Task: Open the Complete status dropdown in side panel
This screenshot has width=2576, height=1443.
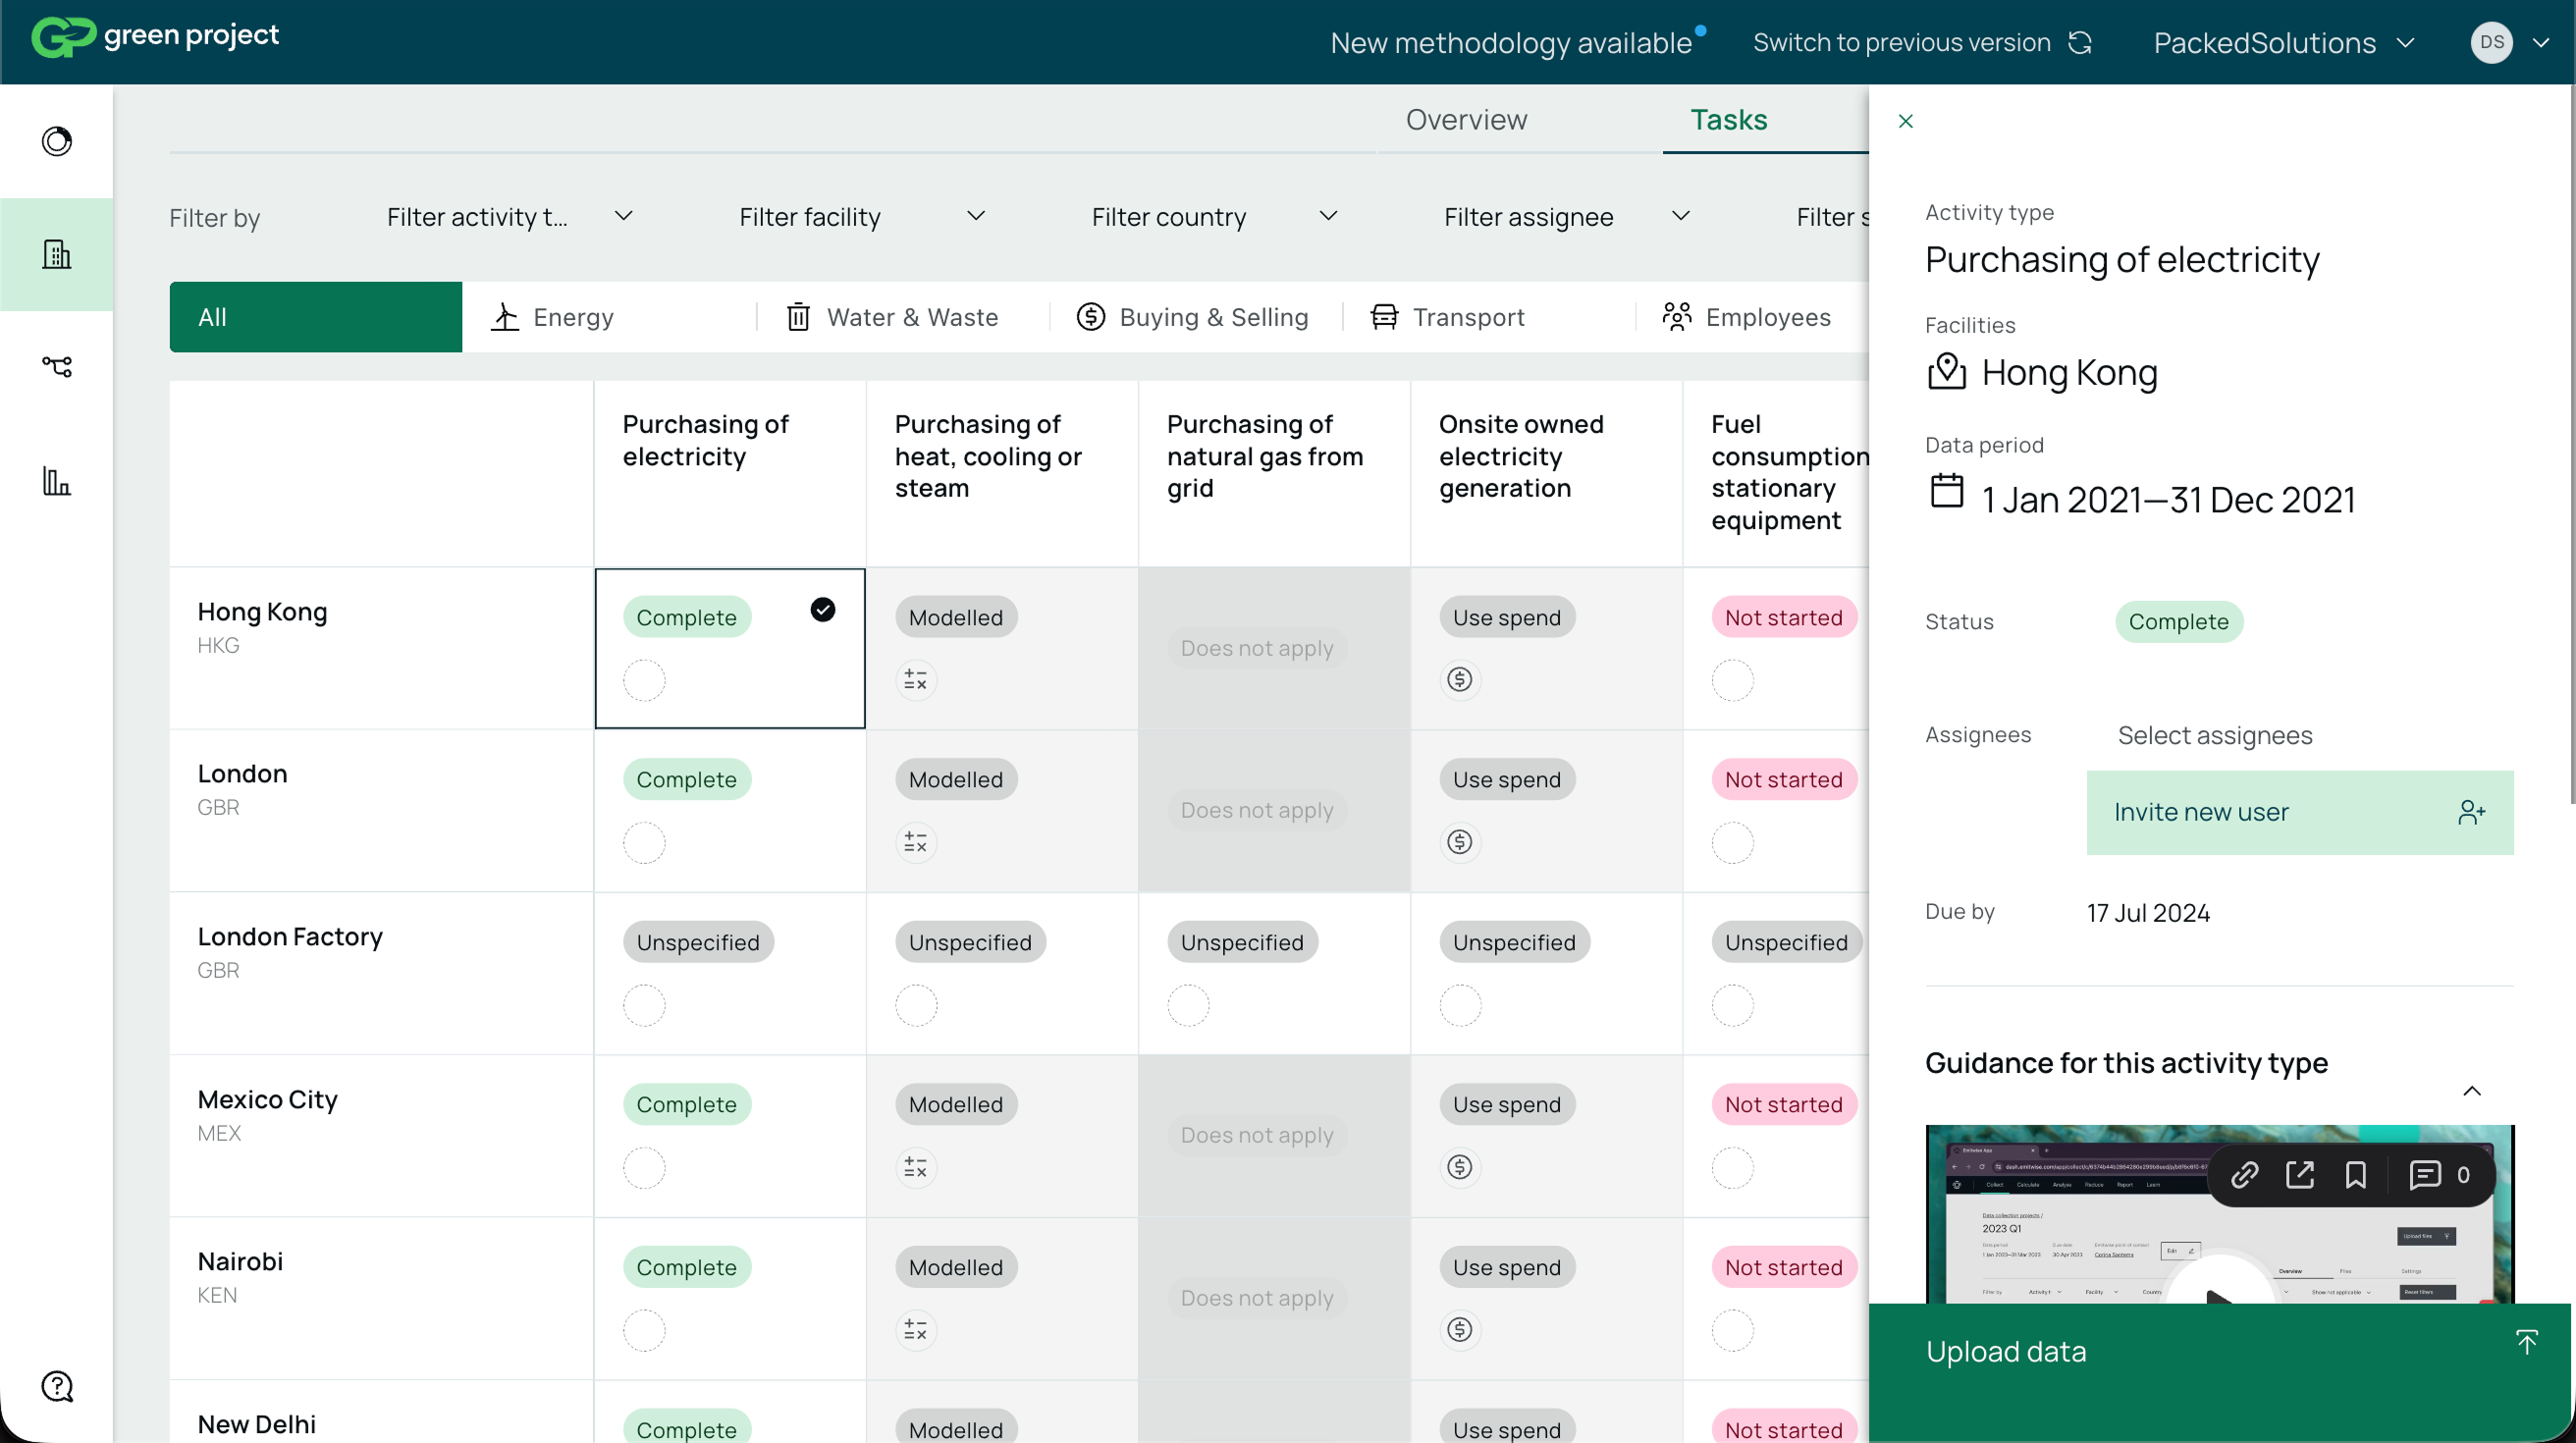Action: pos(2178,621)
